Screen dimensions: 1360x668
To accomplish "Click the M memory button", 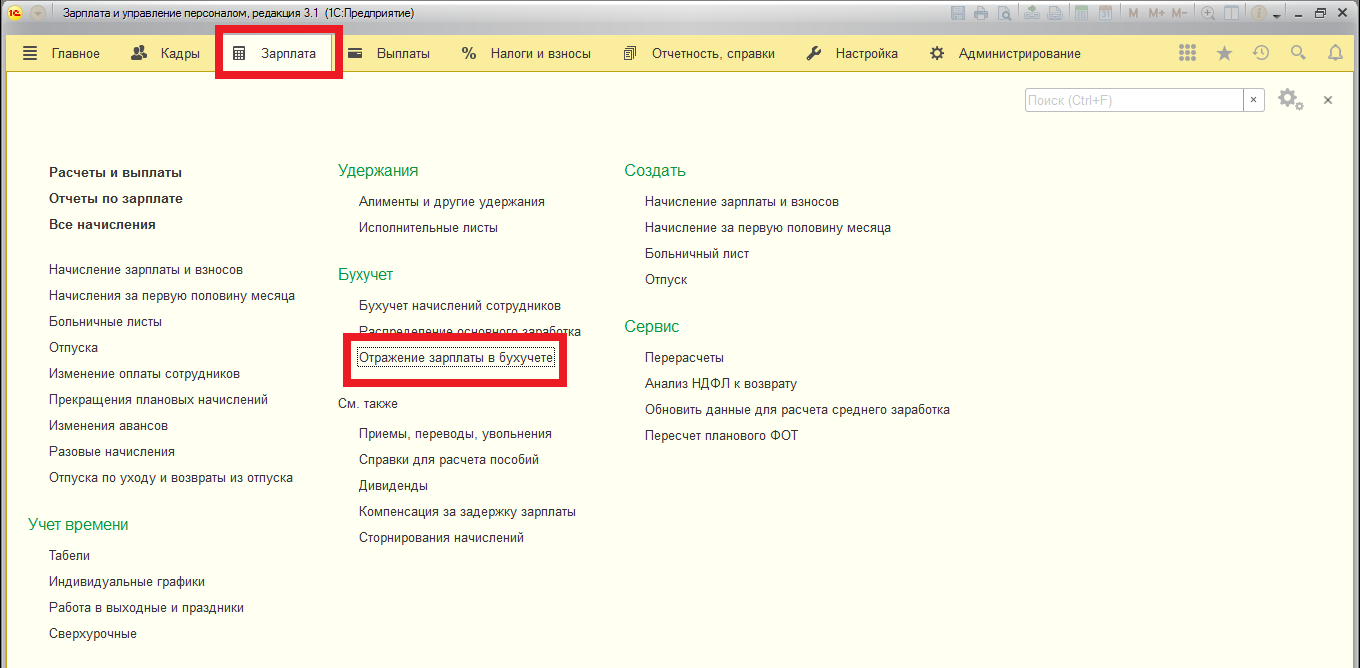I will [1133, 13].
